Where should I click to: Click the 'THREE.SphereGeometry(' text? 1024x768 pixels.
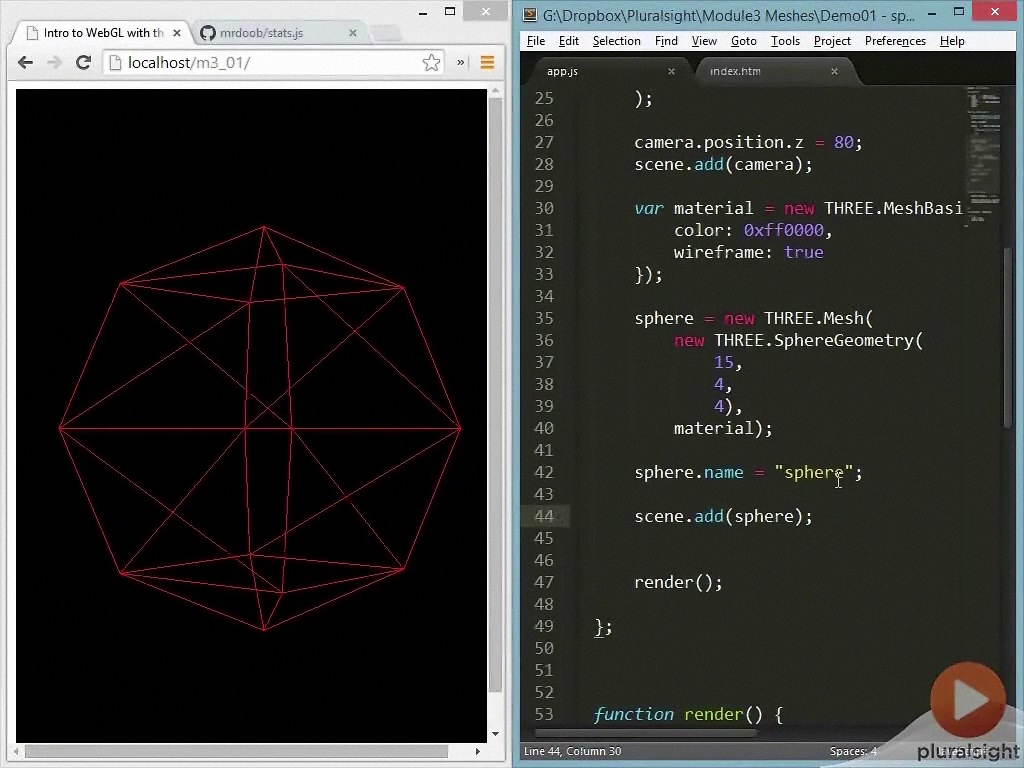pos(818,340)
